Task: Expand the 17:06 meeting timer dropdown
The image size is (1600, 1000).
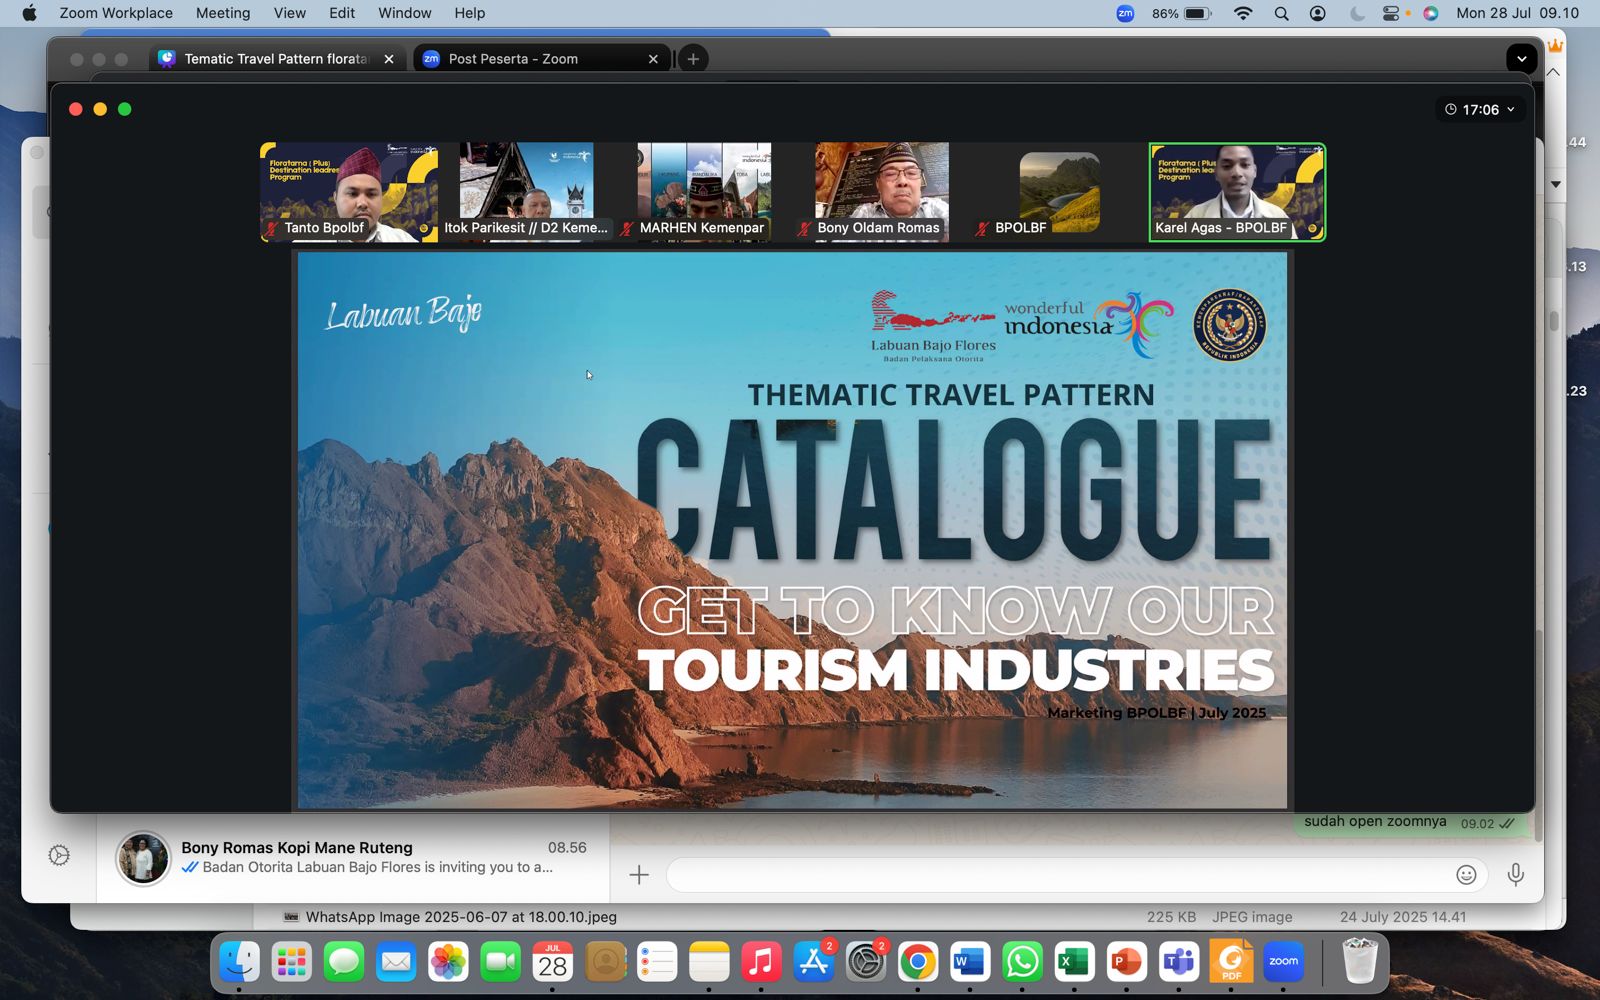Action: tap(1480, 109)
